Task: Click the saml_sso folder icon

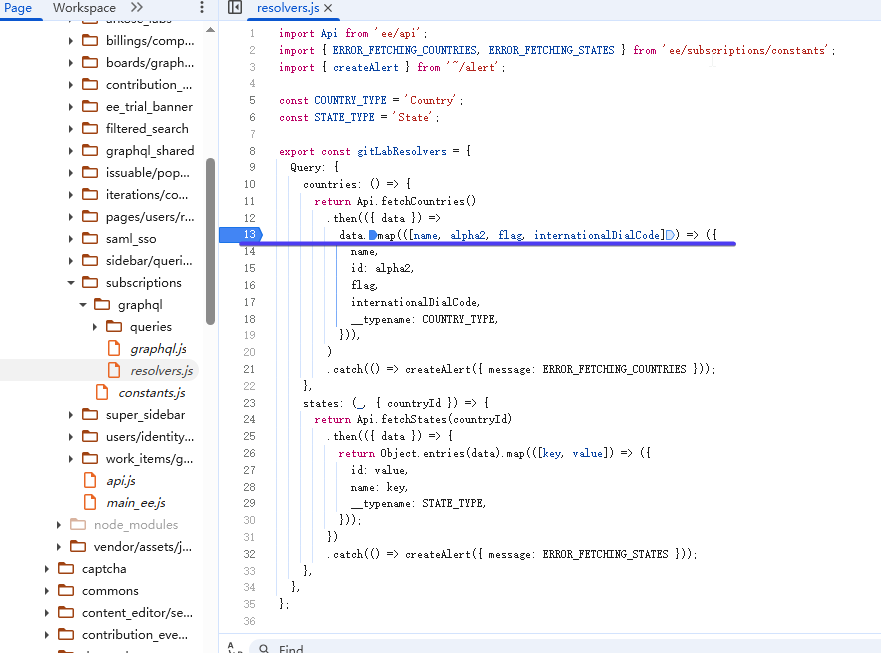Action: [90, 238]
